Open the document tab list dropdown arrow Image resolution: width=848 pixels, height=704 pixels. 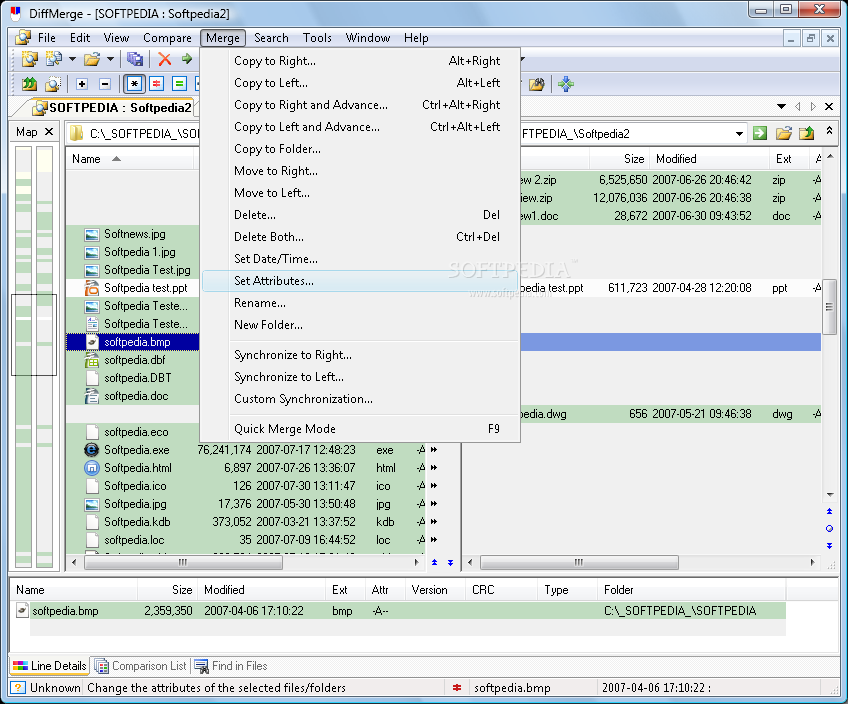(x=782, y=107)
